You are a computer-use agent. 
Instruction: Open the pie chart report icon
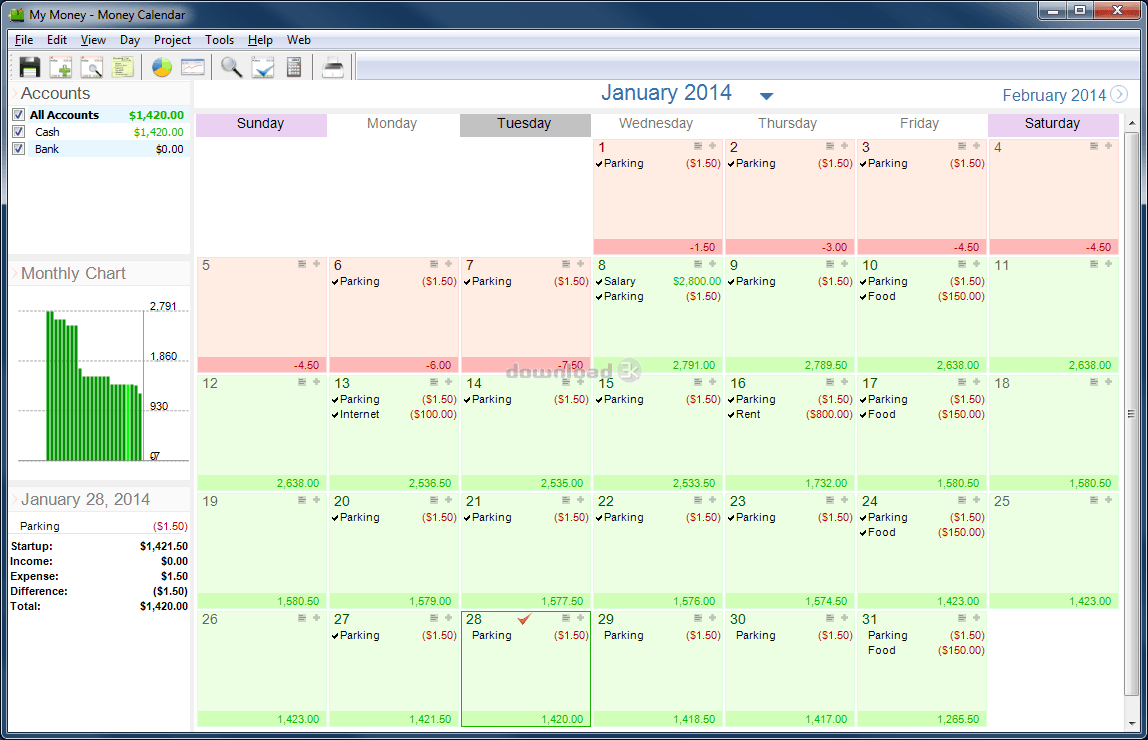click(x=162, y=67)
